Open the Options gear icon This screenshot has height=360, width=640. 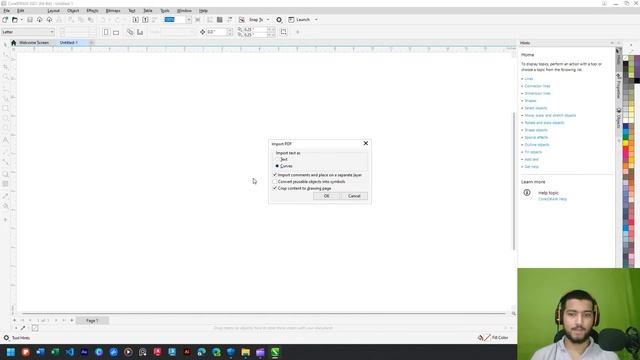pyautogui.click(x=279, y=20)
